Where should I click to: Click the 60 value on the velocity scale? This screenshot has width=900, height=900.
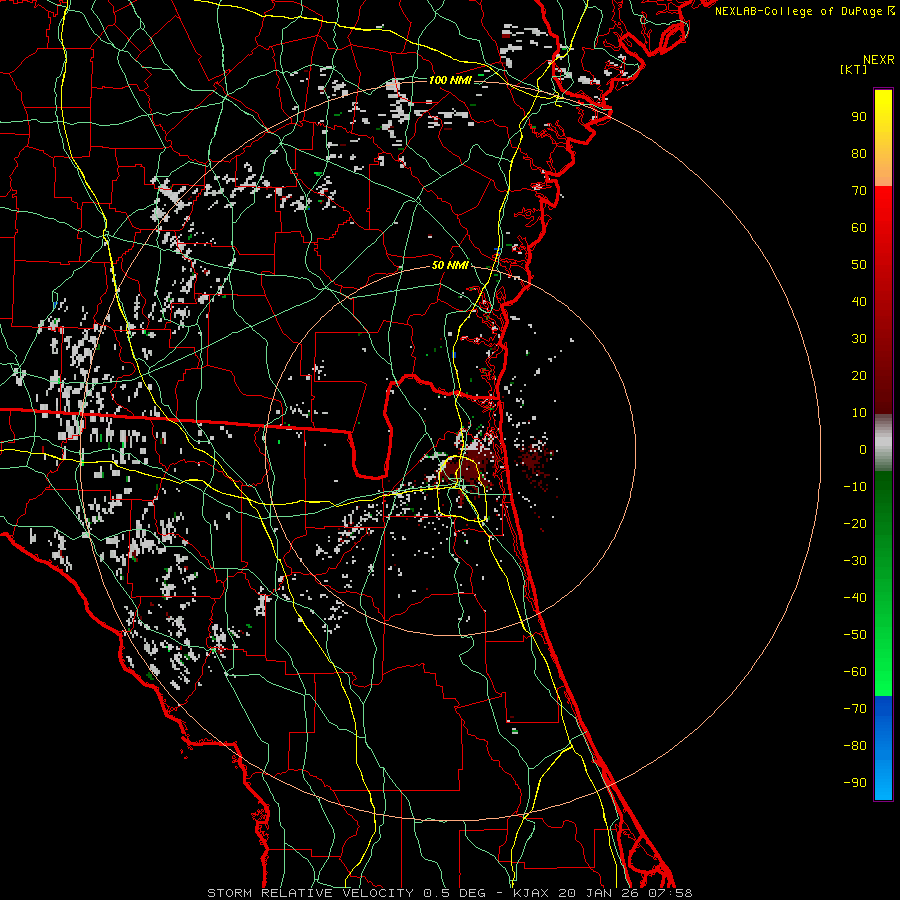click(859, 228)
